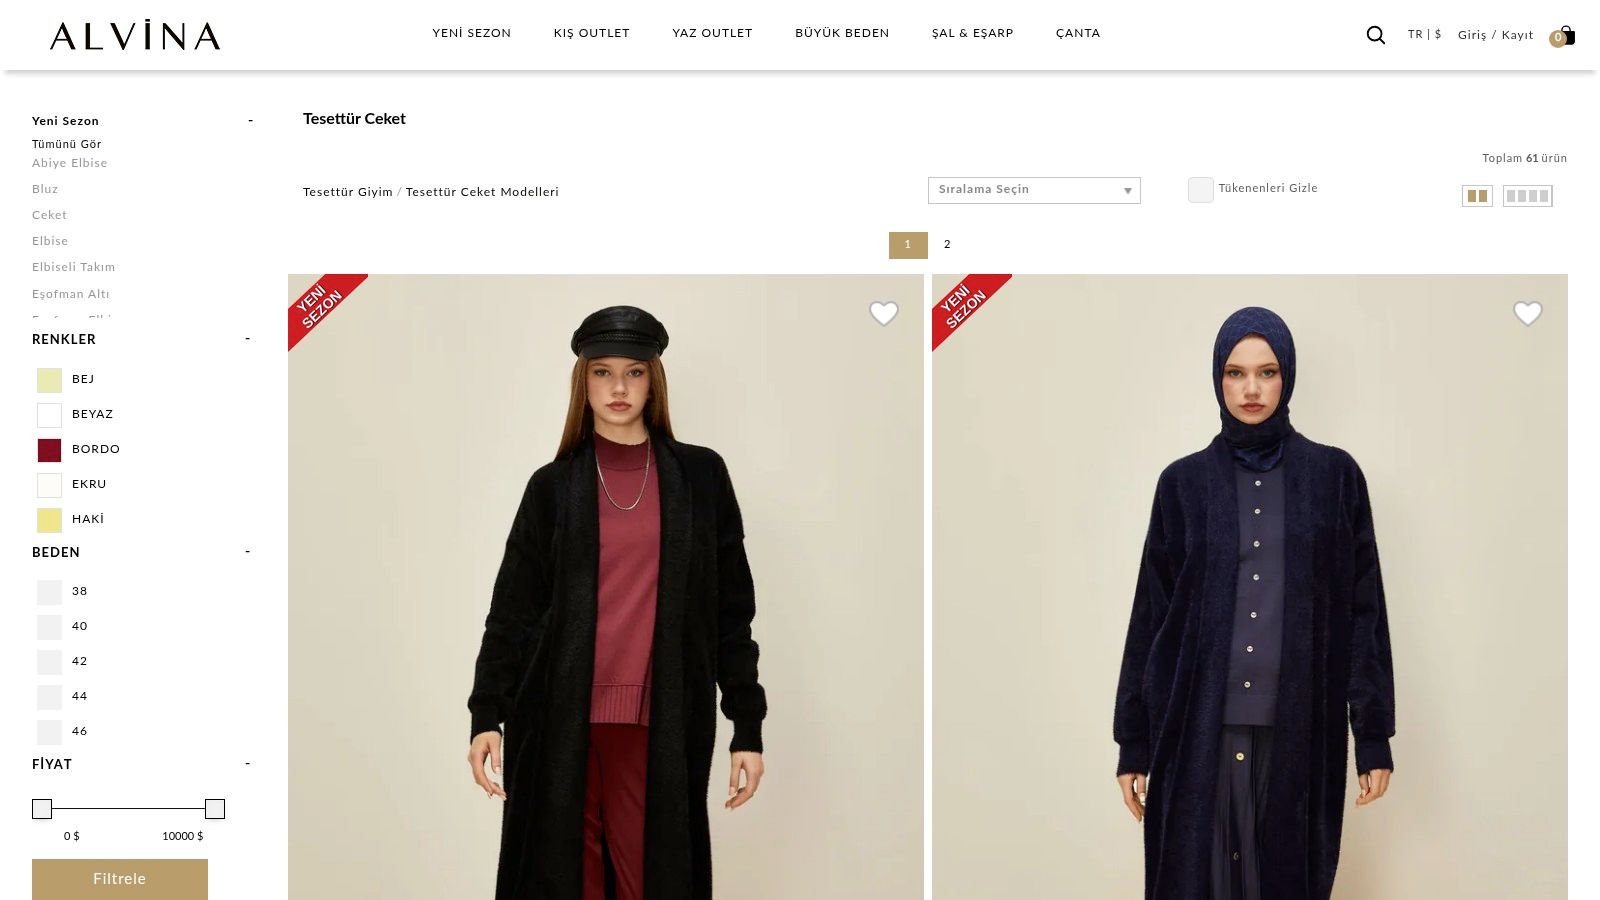Select the BORDO color swatch
The image size is (1600, 900).
click(x=49, y=450)
